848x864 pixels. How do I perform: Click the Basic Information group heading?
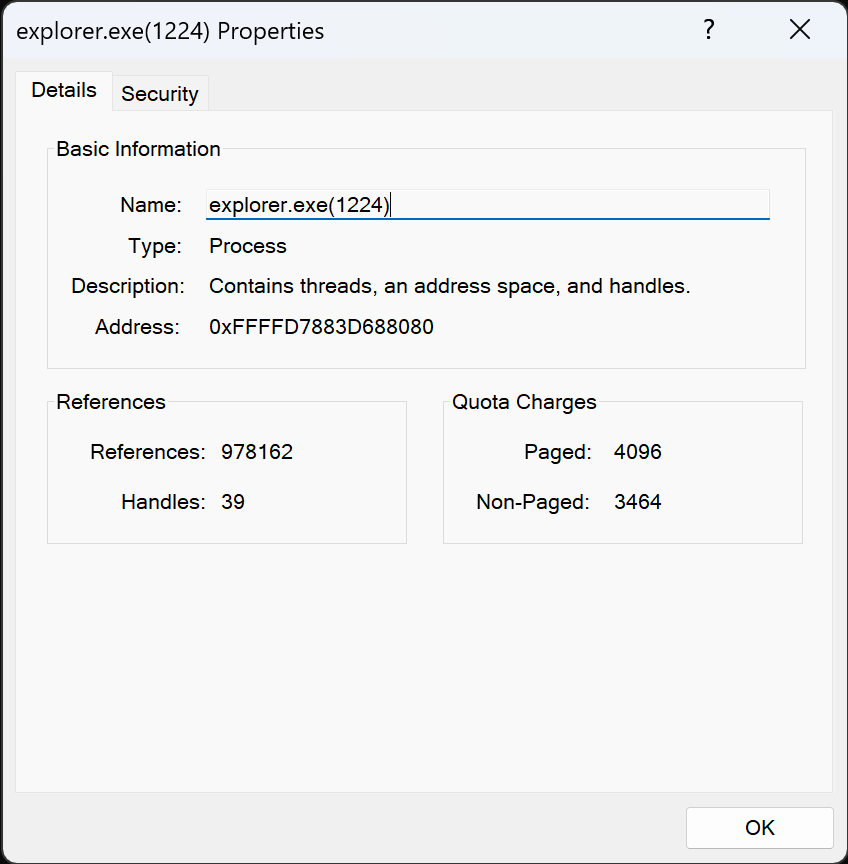(x=138, y=149)
